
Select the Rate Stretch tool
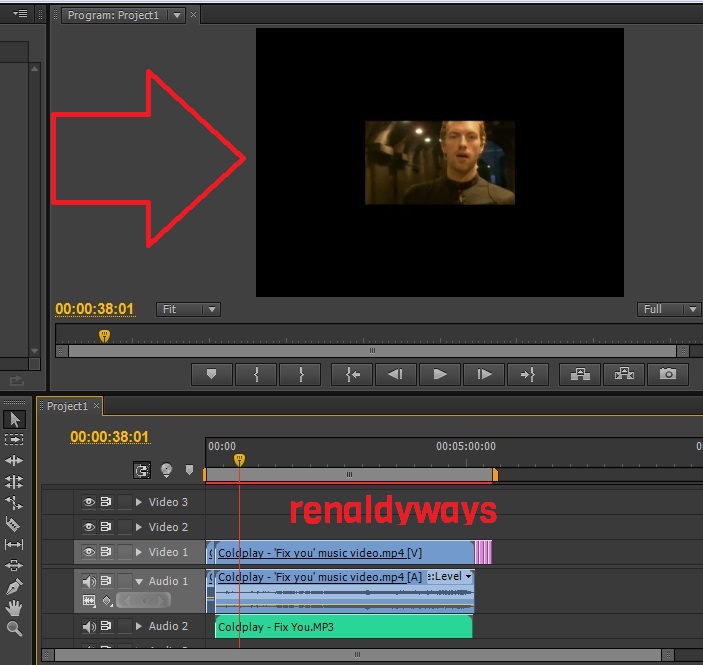coord(14,503)
